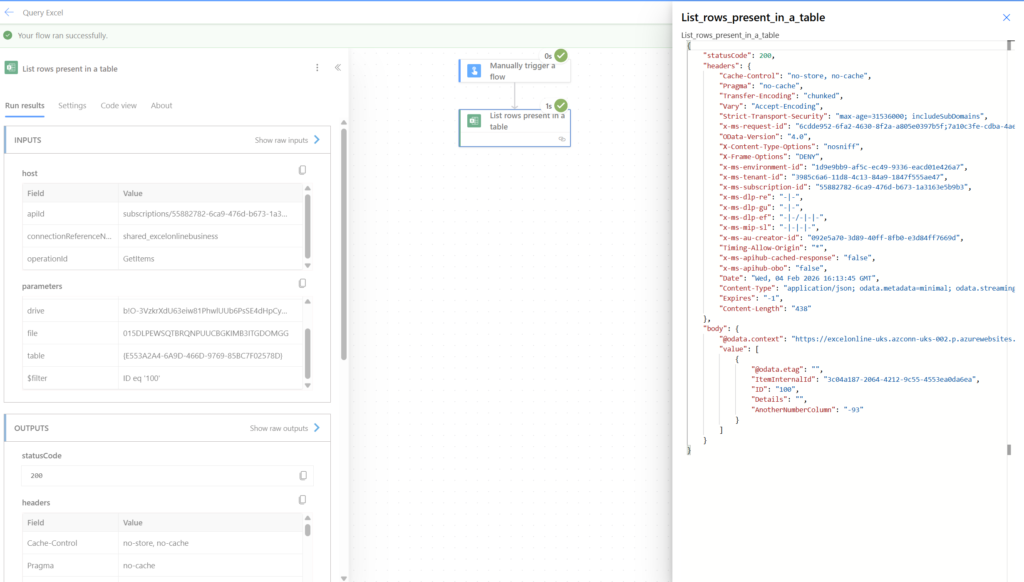This screenshot has height=582, width=1024.
Task: Show raw outputs
Action: click(278, 428)
